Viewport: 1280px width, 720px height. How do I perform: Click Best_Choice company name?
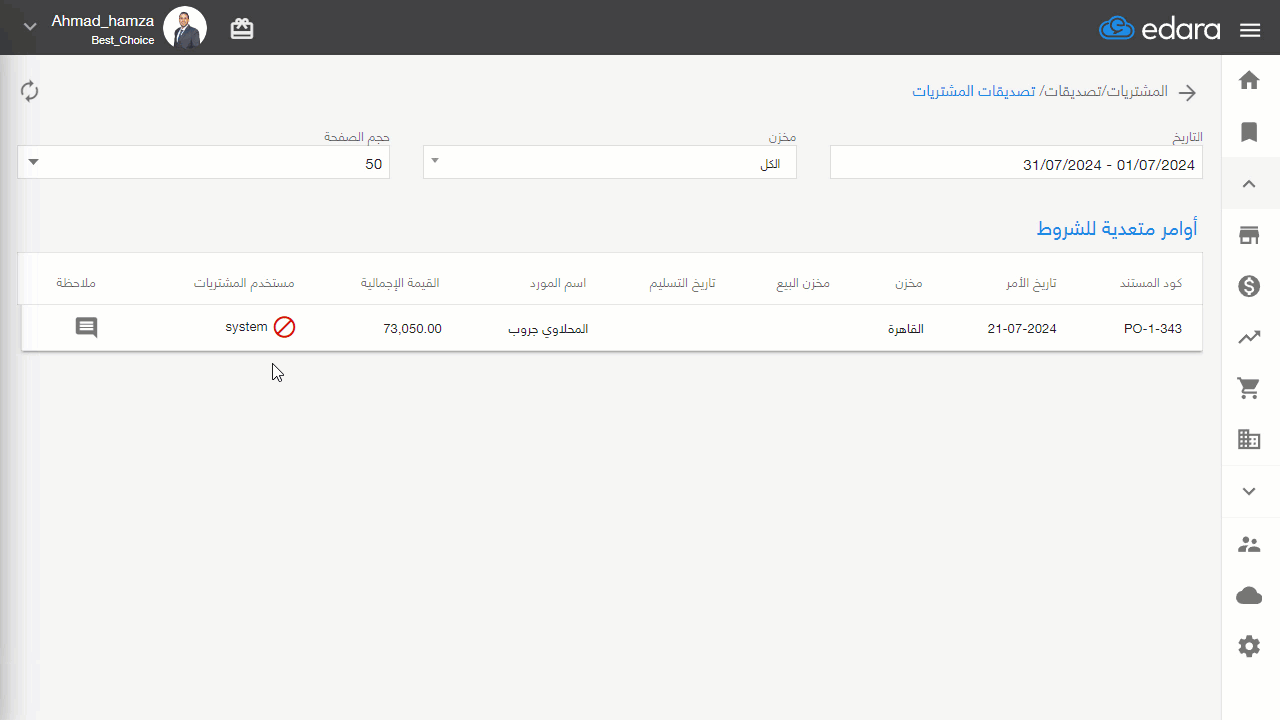(x=123, y=41)
